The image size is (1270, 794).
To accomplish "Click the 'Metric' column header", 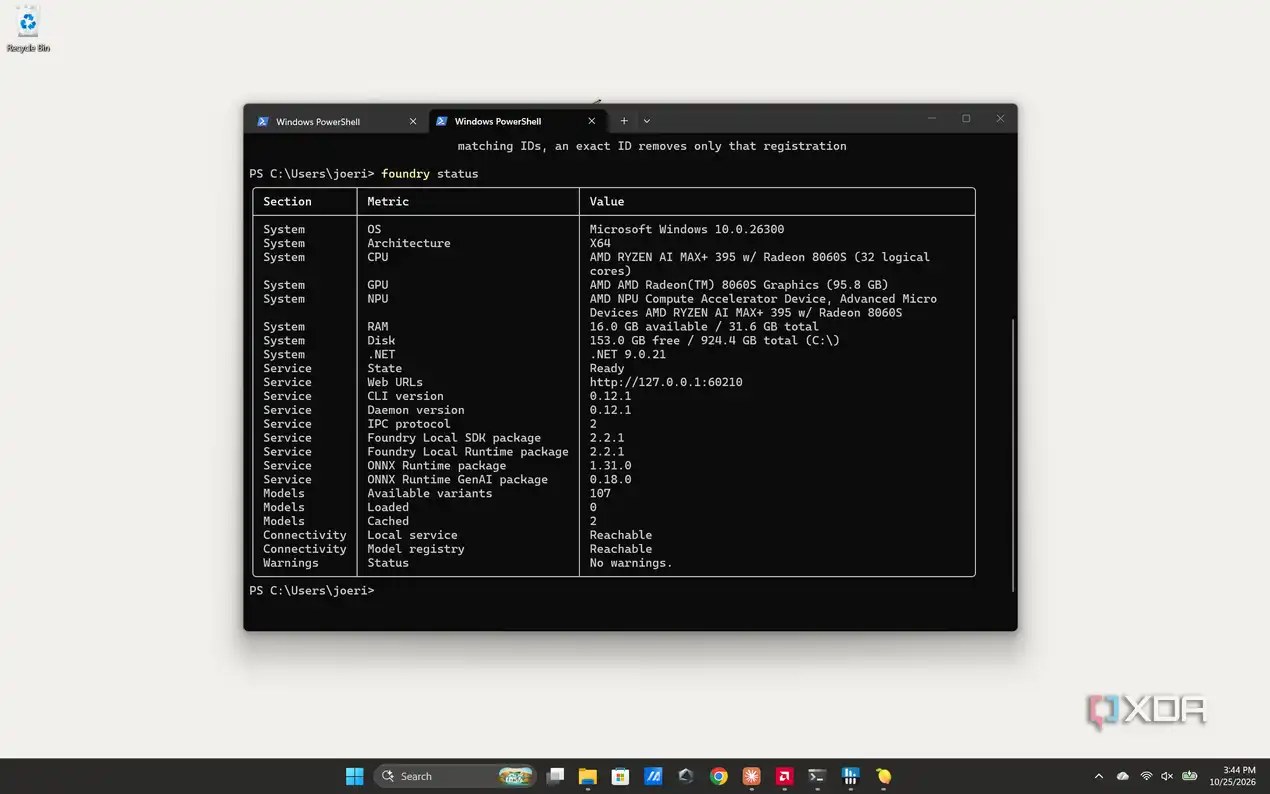I will pos(388,202).
